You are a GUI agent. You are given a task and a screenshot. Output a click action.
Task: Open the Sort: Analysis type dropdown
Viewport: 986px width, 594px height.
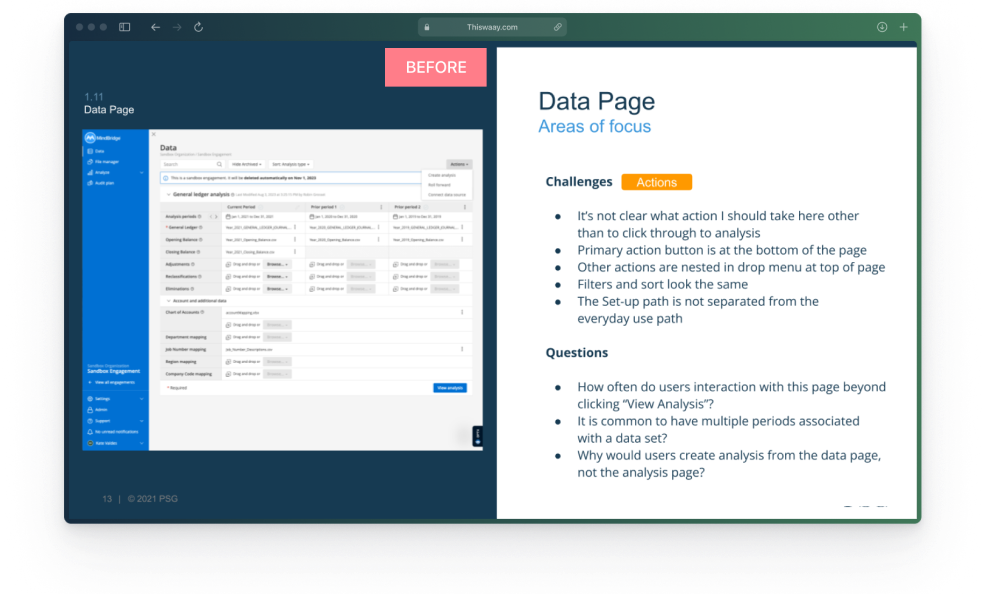tap(292, 164)
